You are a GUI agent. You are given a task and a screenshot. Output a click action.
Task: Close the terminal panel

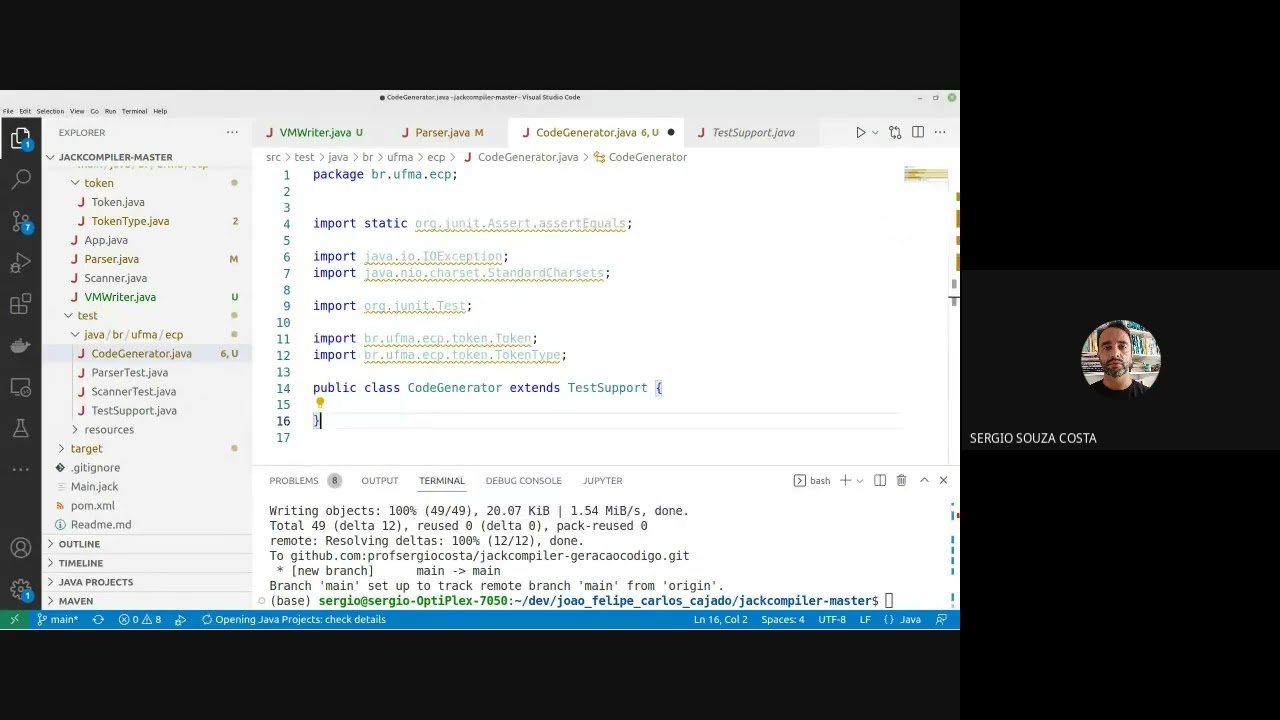pyautogui.click(x=943, y=480)
